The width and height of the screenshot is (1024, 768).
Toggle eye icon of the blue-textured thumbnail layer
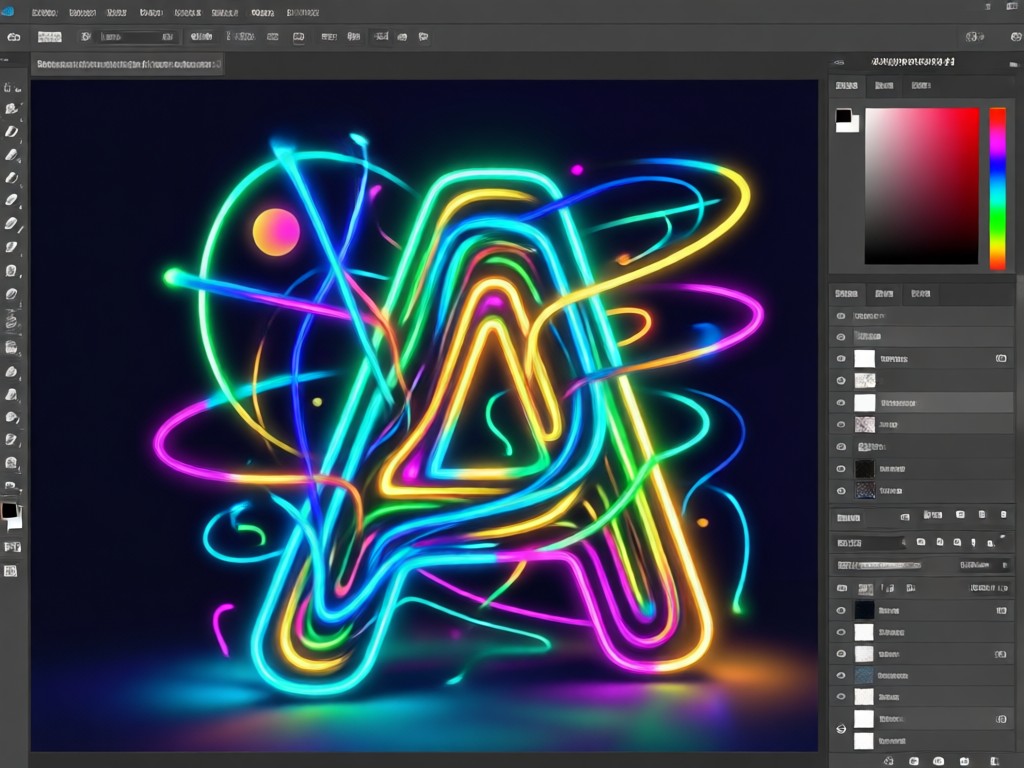[x=840, y=675]
